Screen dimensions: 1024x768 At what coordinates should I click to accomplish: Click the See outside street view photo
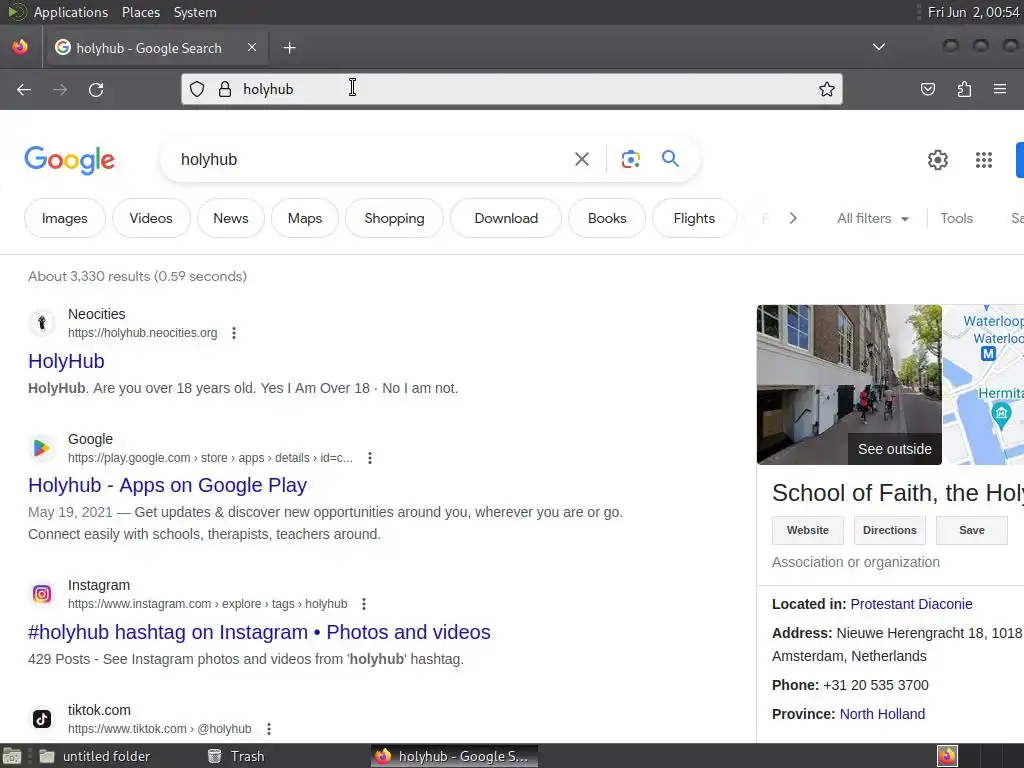click(x=849, y=385)
